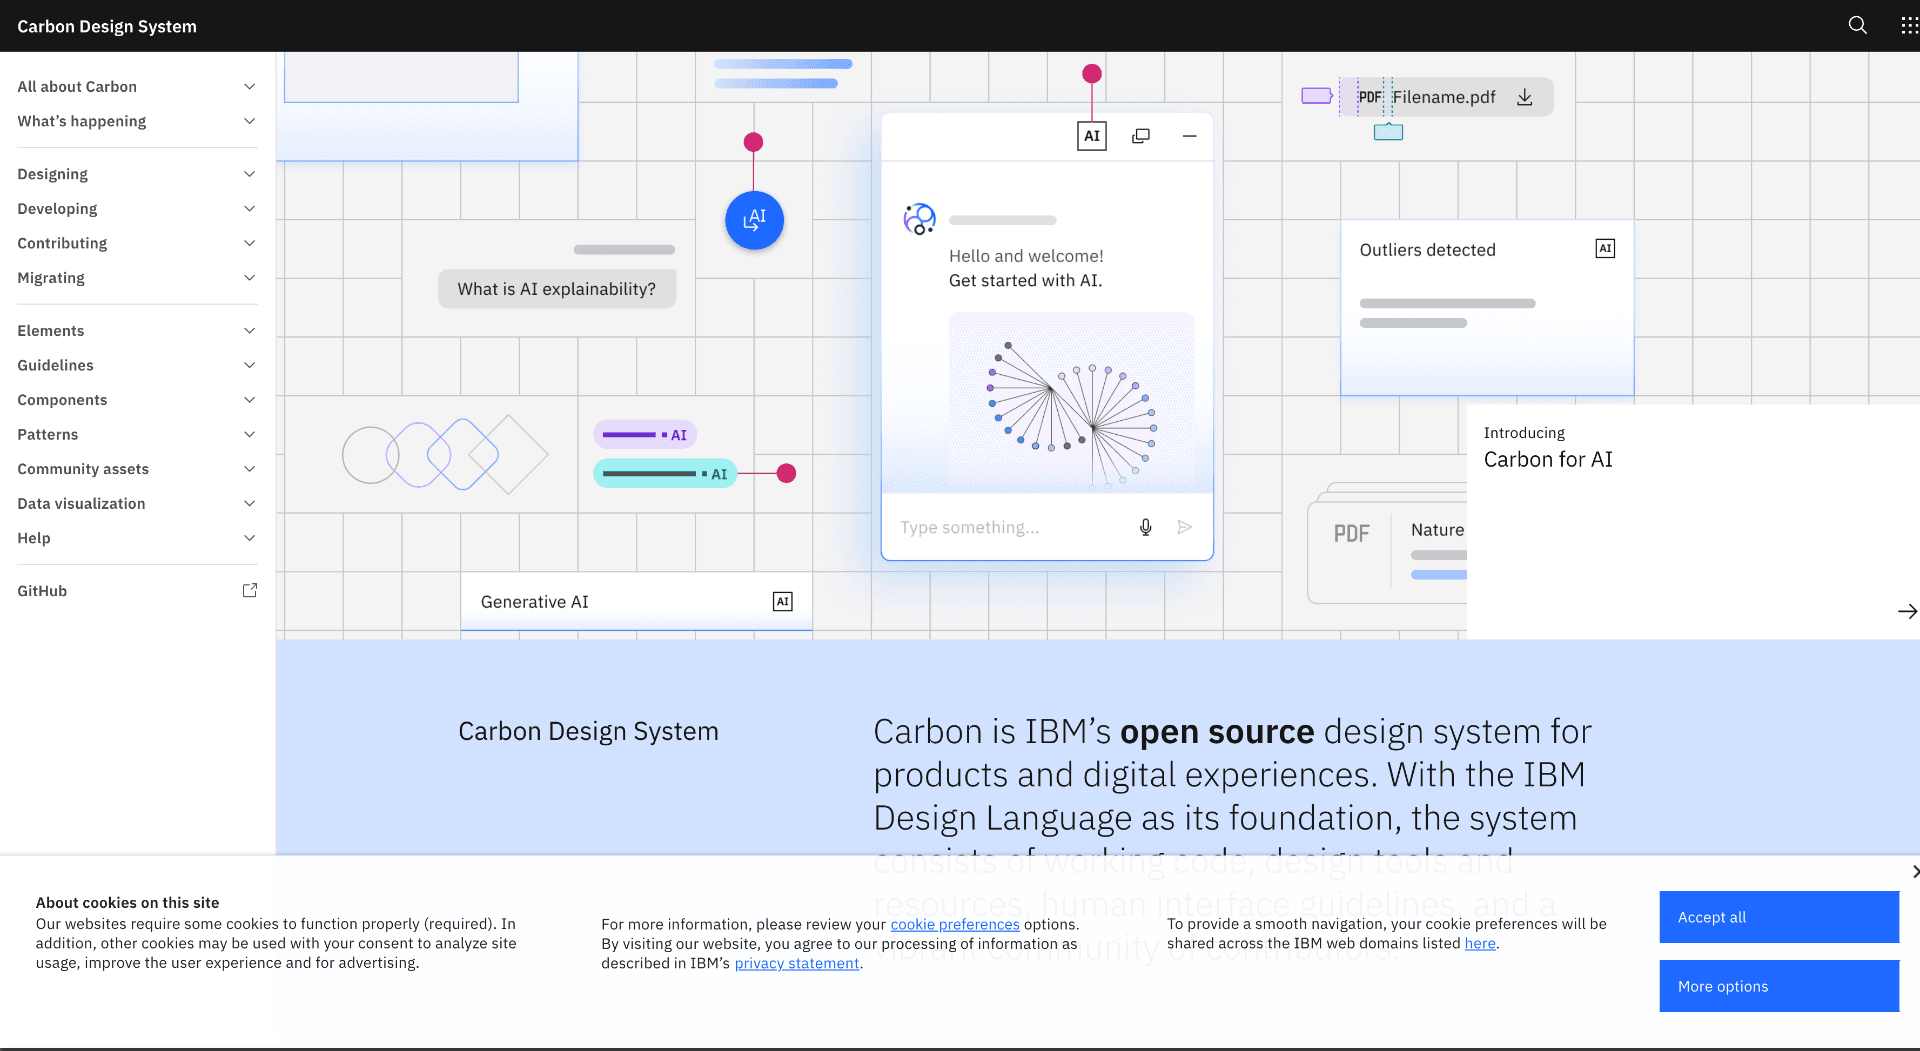Open the Patterns nav item
Screen dimensions: 1920x1051
pos(137,434)
